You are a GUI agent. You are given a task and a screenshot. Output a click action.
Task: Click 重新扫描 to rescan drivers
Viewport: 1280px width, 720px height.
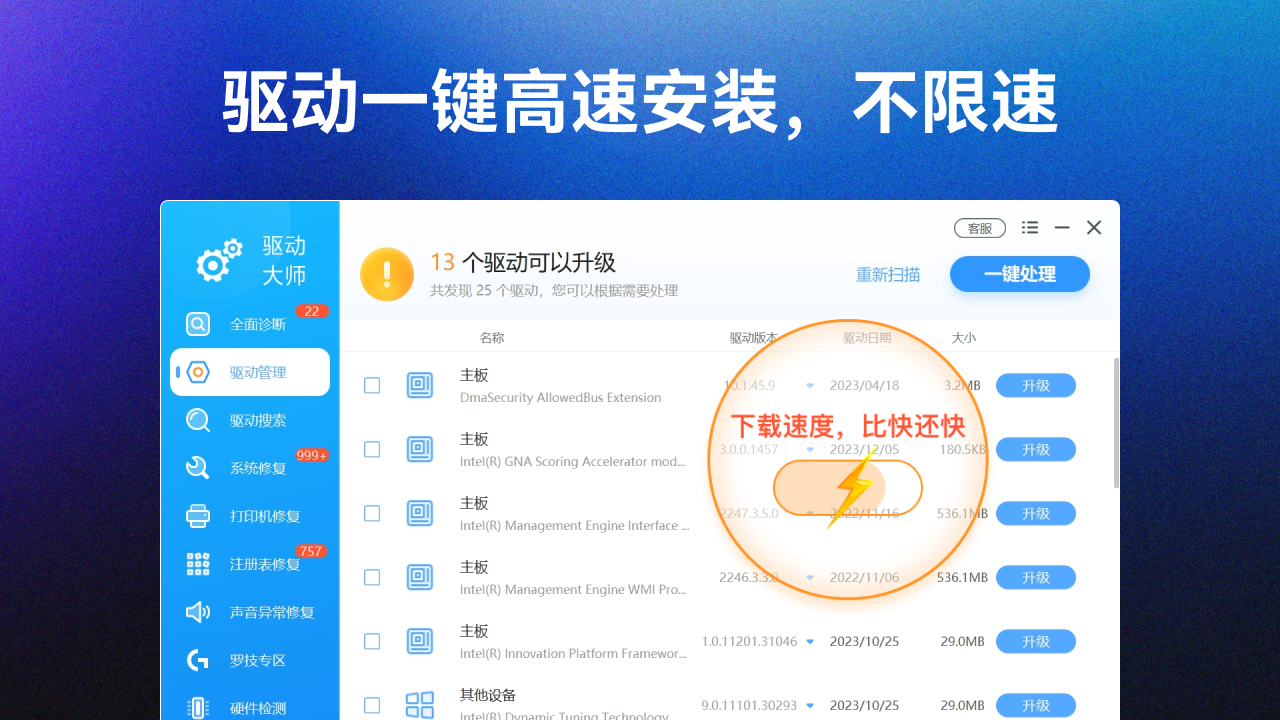888,274
